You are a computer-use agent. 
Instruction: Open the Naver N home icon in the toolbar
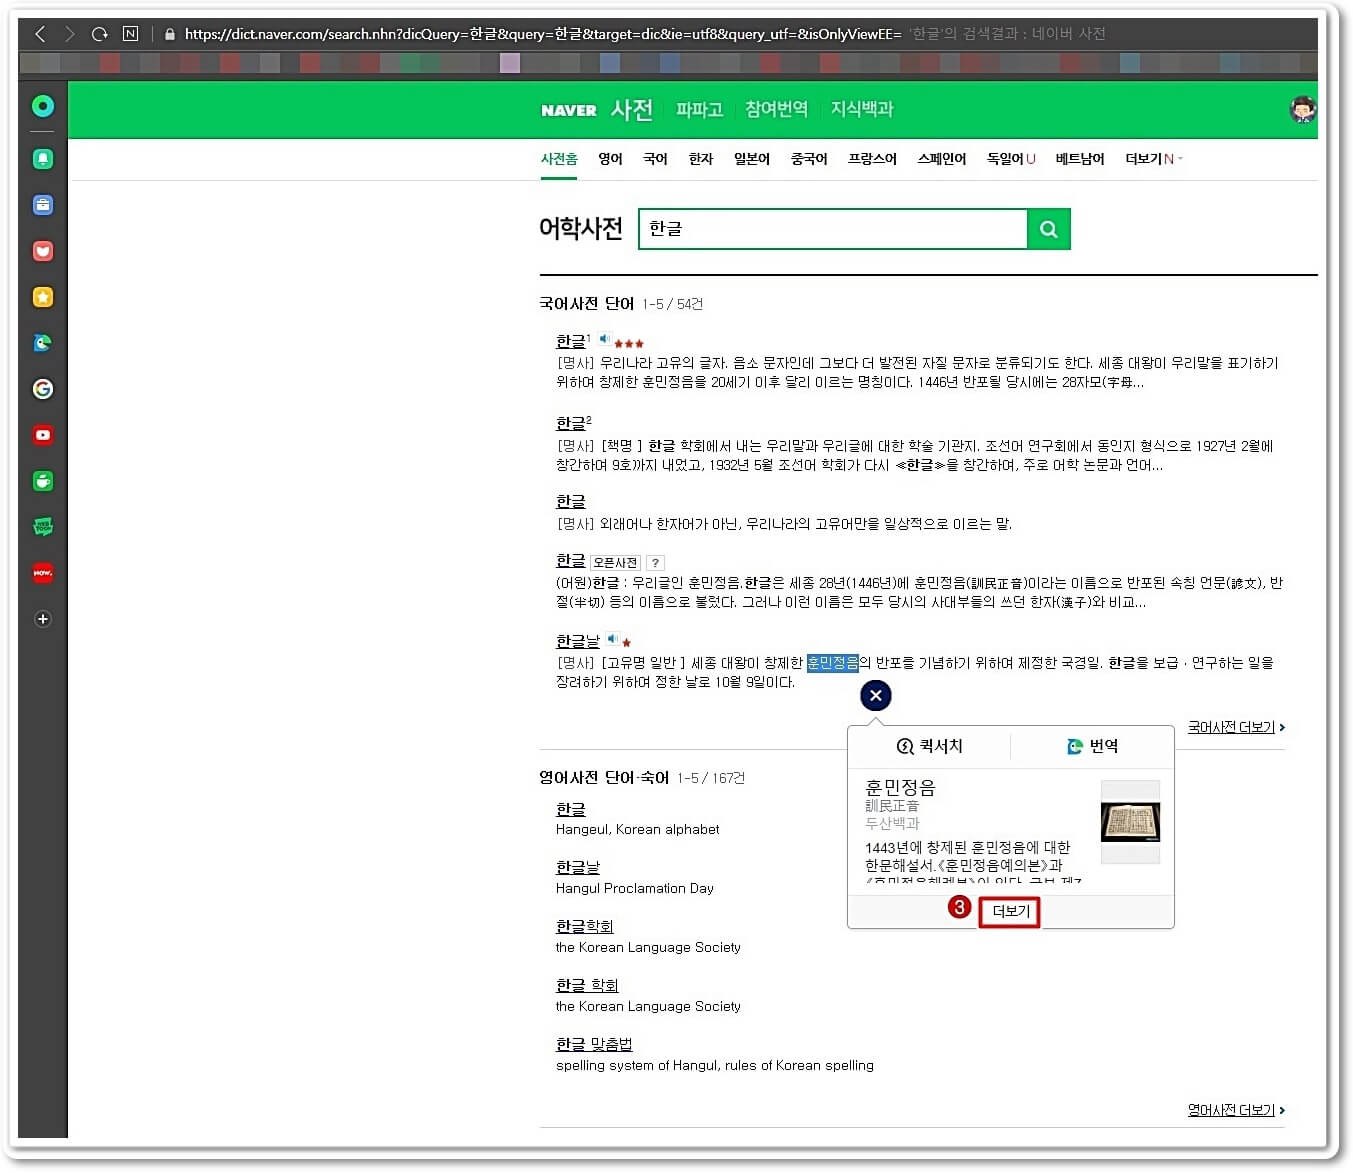tap(130, 34)
